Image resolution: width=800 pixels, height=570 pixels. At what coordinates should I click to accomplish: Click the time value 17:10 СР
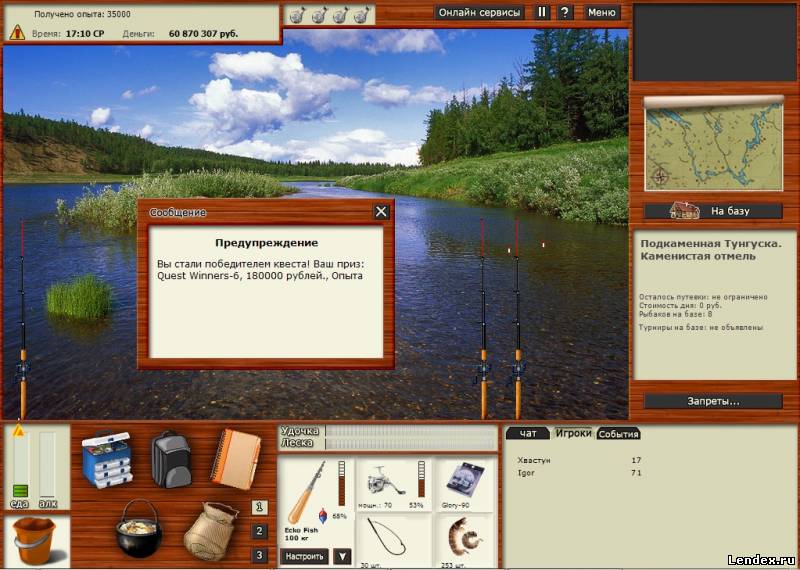point(86,34)
